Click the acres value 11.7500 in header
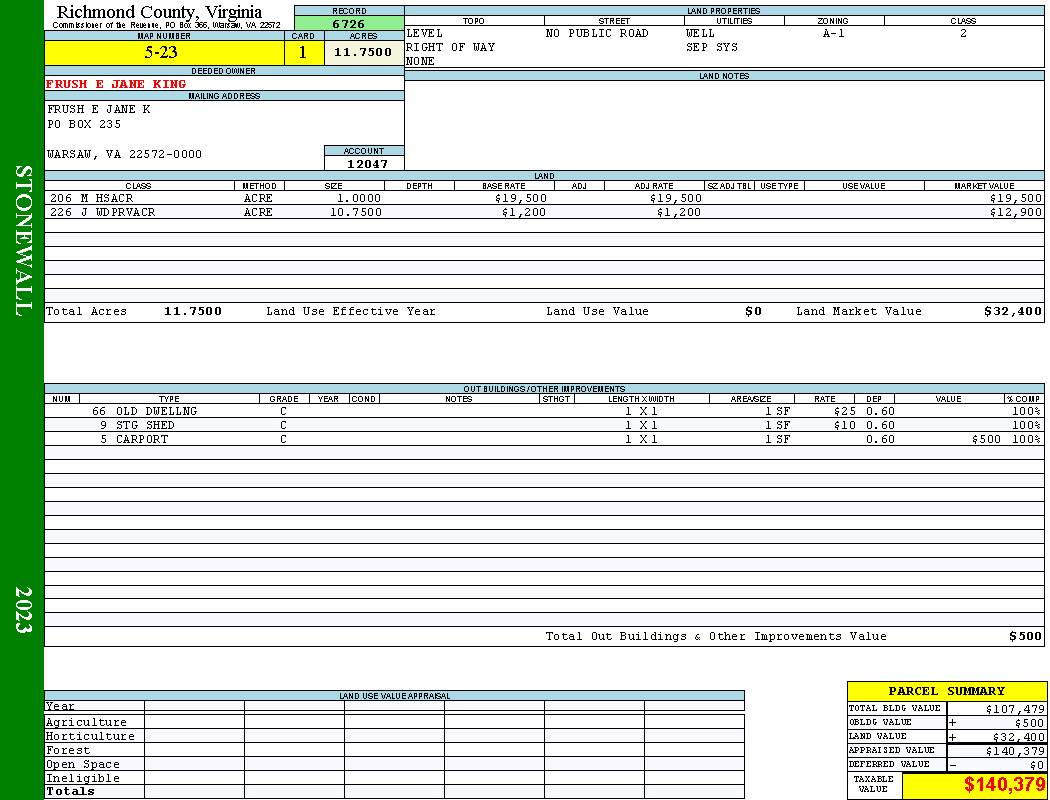Viewport: 1050px width, 800px height. pos(364,53)
